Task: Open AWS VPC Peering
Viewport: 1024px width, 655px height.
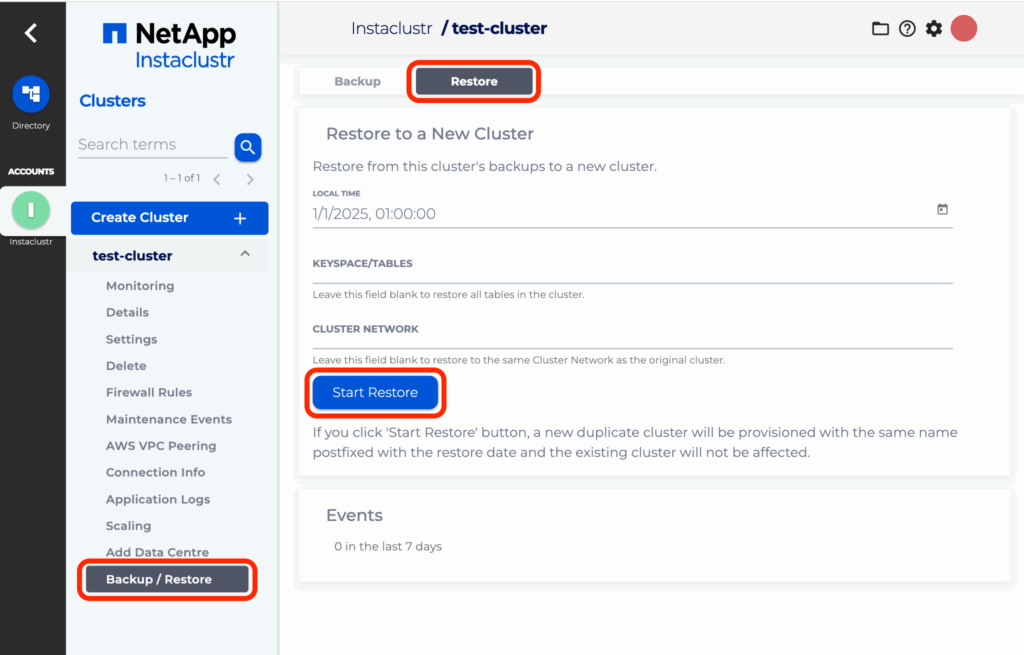Action: coord(161,446)
